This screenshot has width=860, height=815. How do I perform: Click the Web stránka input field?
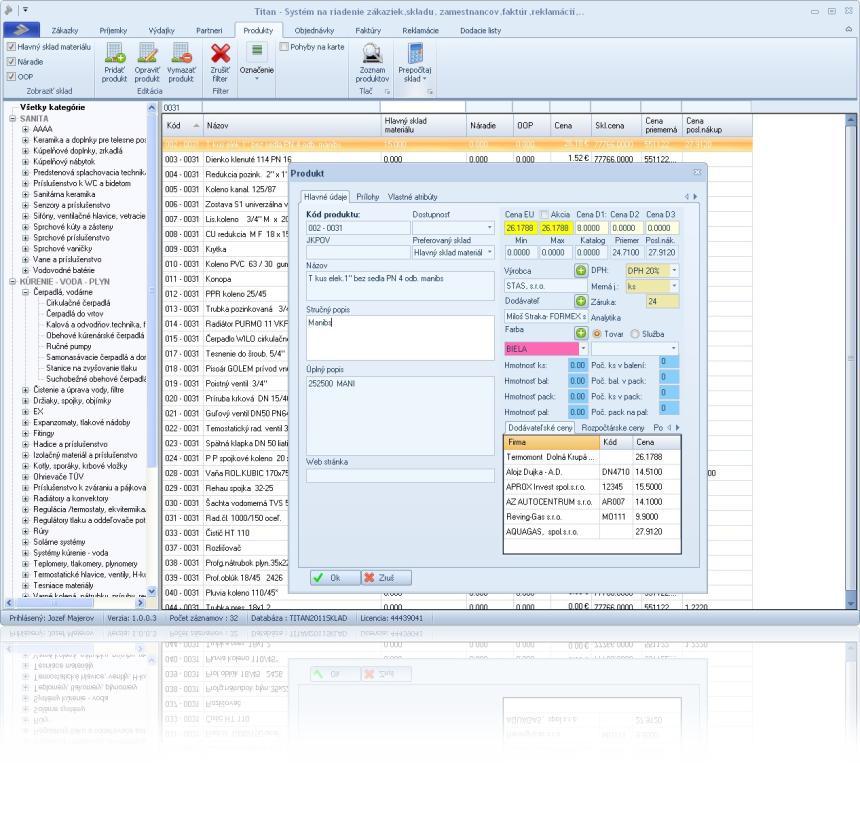tap(400, 476)
